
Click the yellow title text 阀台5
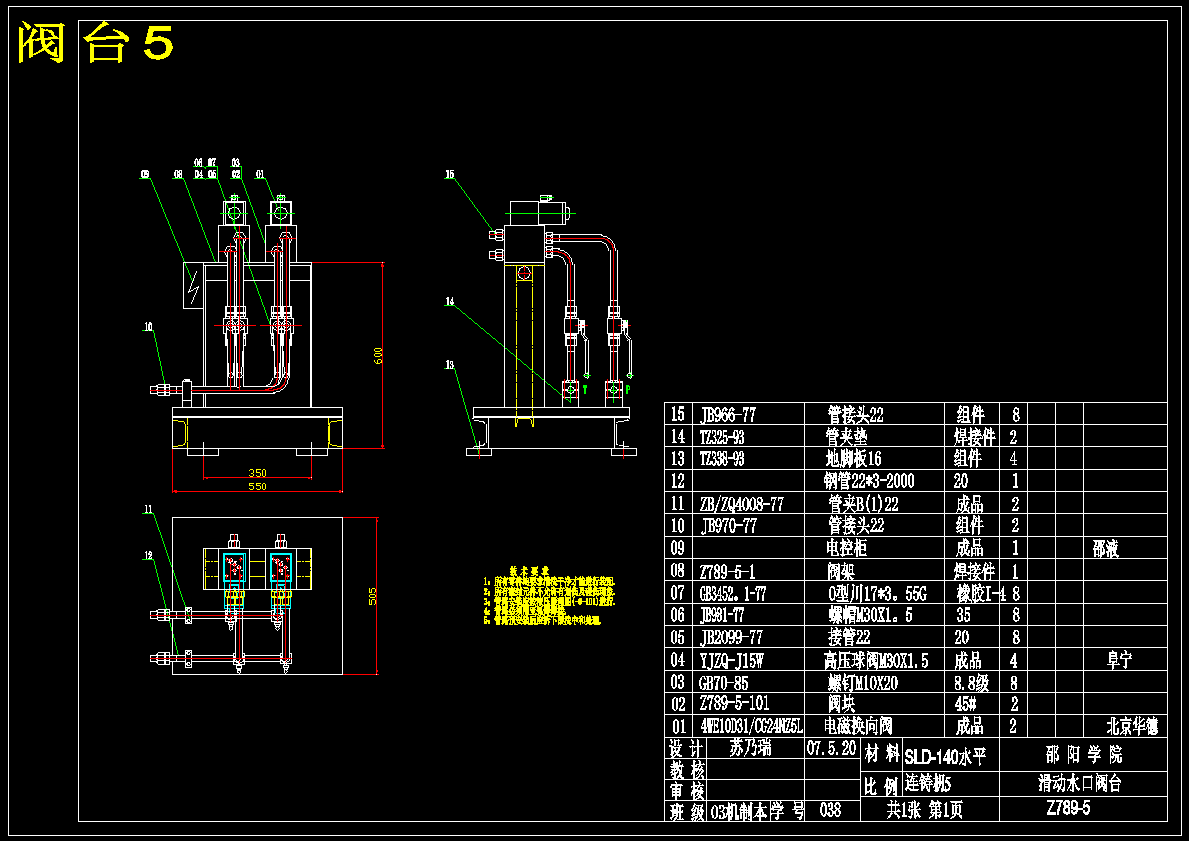tap(96, 42)
